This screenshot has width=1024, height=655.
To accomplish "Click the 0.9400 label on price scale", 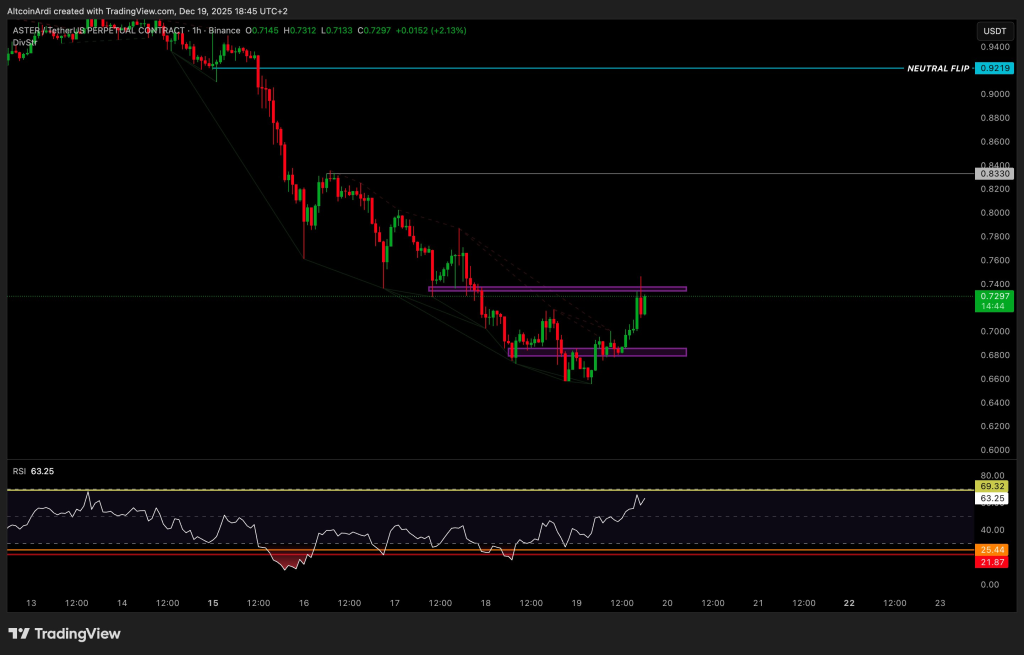I will (994, 47).
